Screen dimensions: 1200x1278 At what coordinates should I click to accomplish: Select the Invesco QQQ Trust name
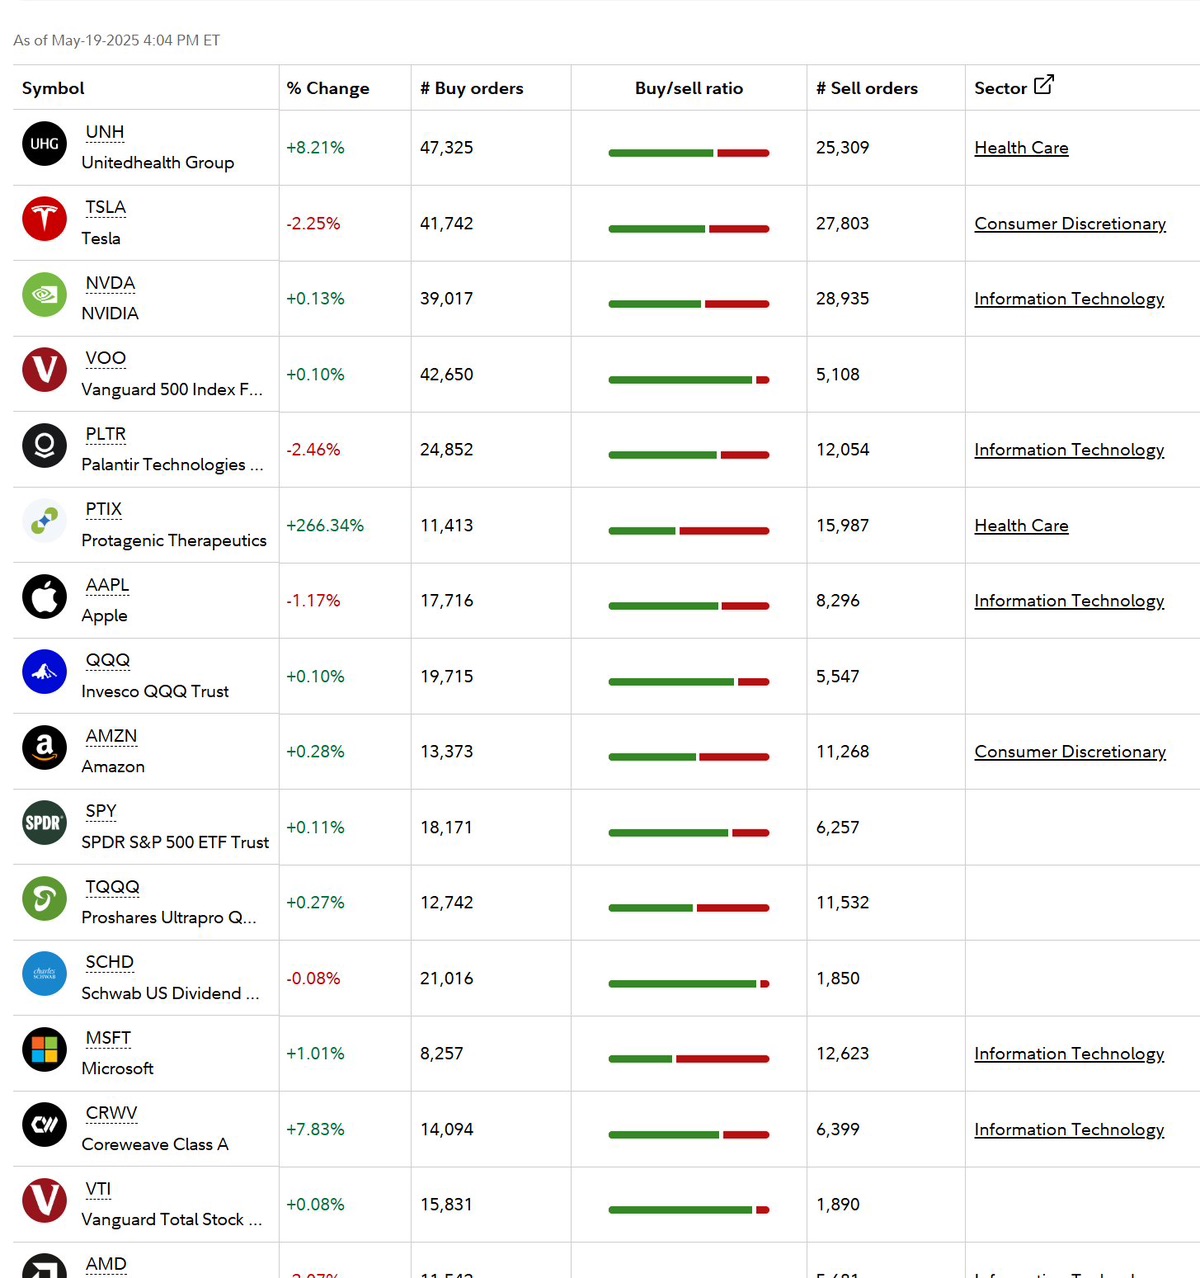tap(155, 692)
